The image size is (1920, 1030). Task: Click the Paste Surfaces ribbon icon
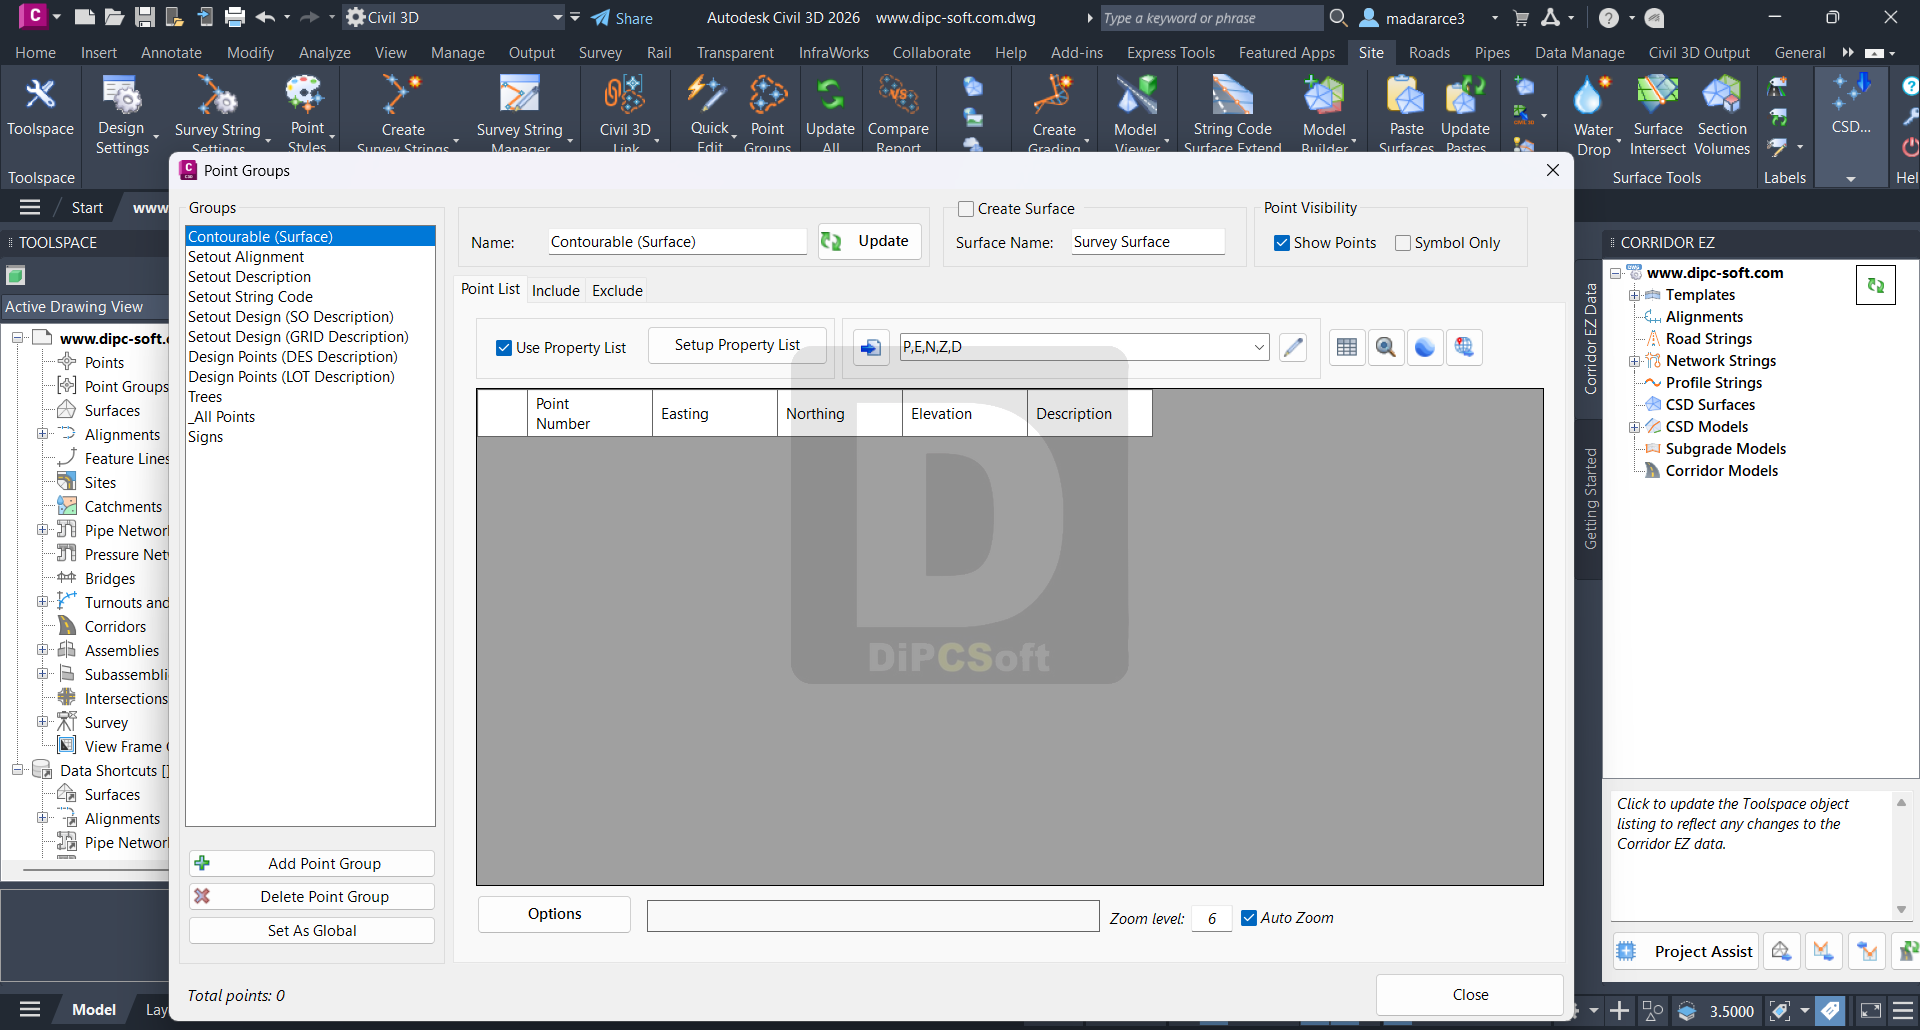1406,112
